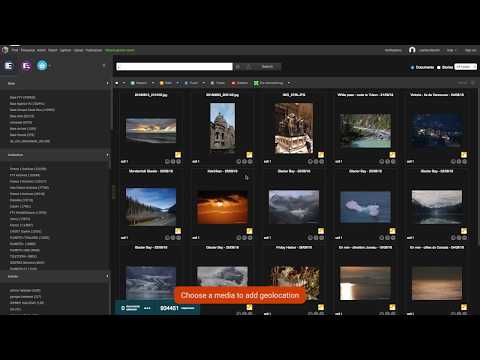Select the sun reflecting on sea thumbnail
The height and width of the screenshot is (360, 480).
[365, 283]
